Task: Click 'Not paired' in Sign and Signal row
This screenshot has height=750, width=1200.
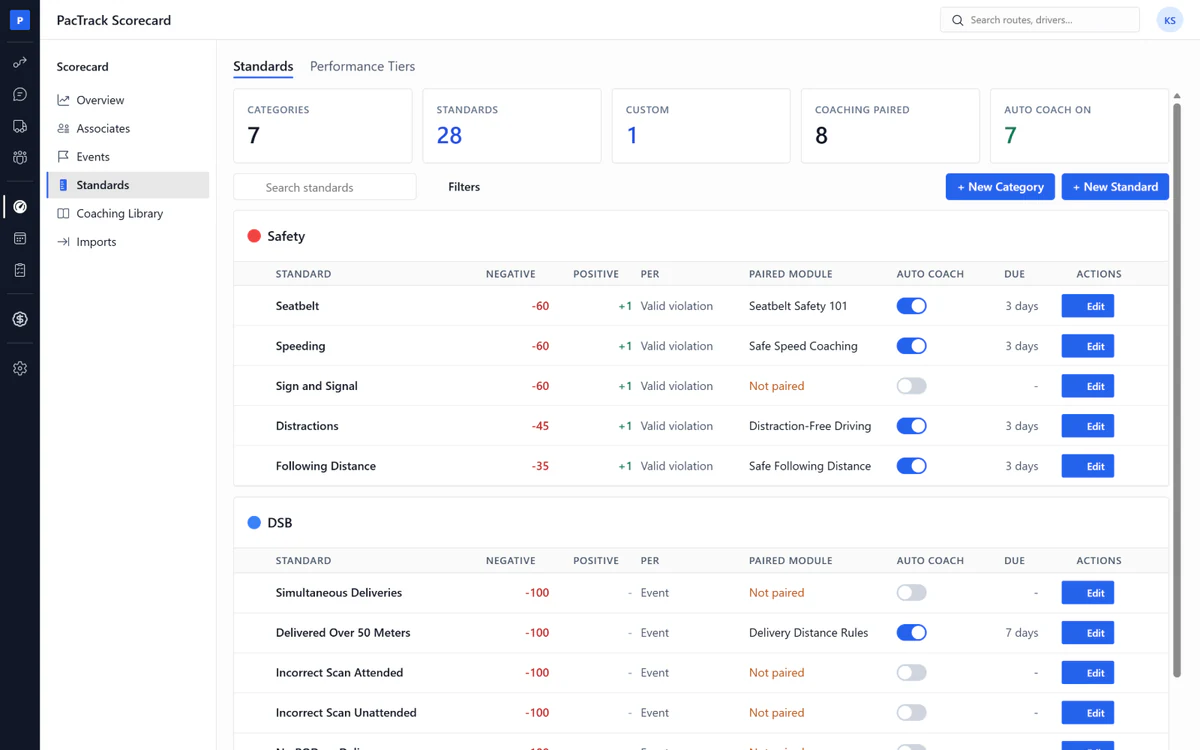Action: pos(776,386)
